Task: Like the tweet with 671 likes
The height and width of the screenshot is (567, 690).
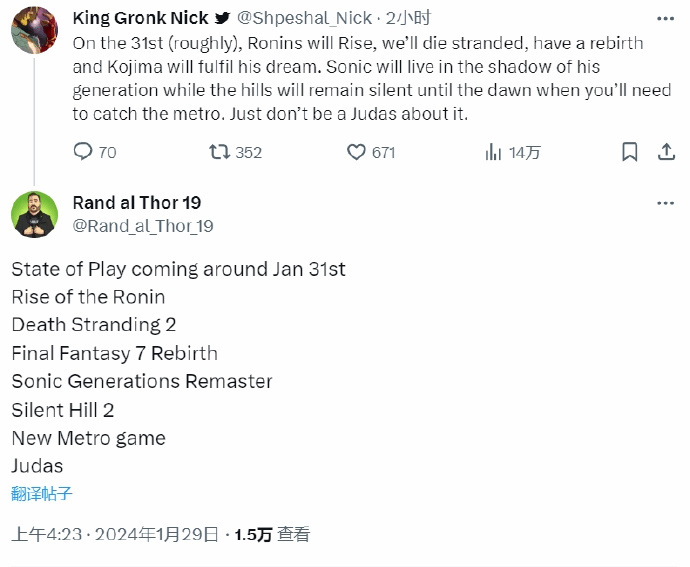Action: tap(357, 152)
